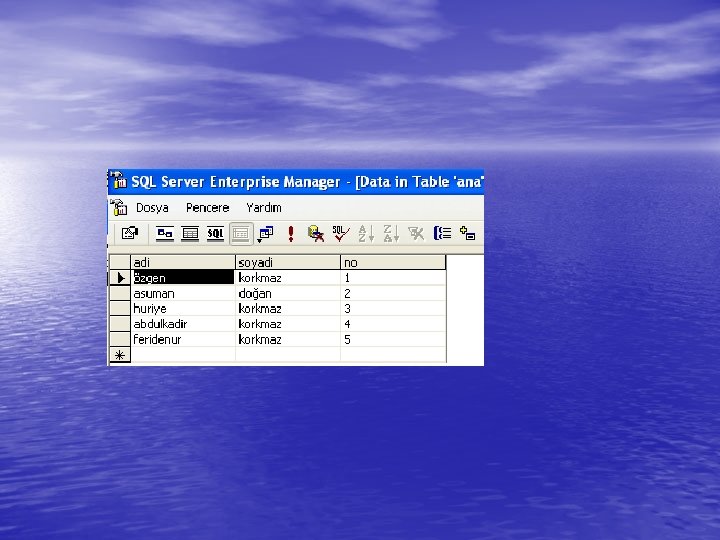Click the row selector for feridenur
Image resolution: width=720 pixels, height=540 pixels.
(x=120, y=339)
